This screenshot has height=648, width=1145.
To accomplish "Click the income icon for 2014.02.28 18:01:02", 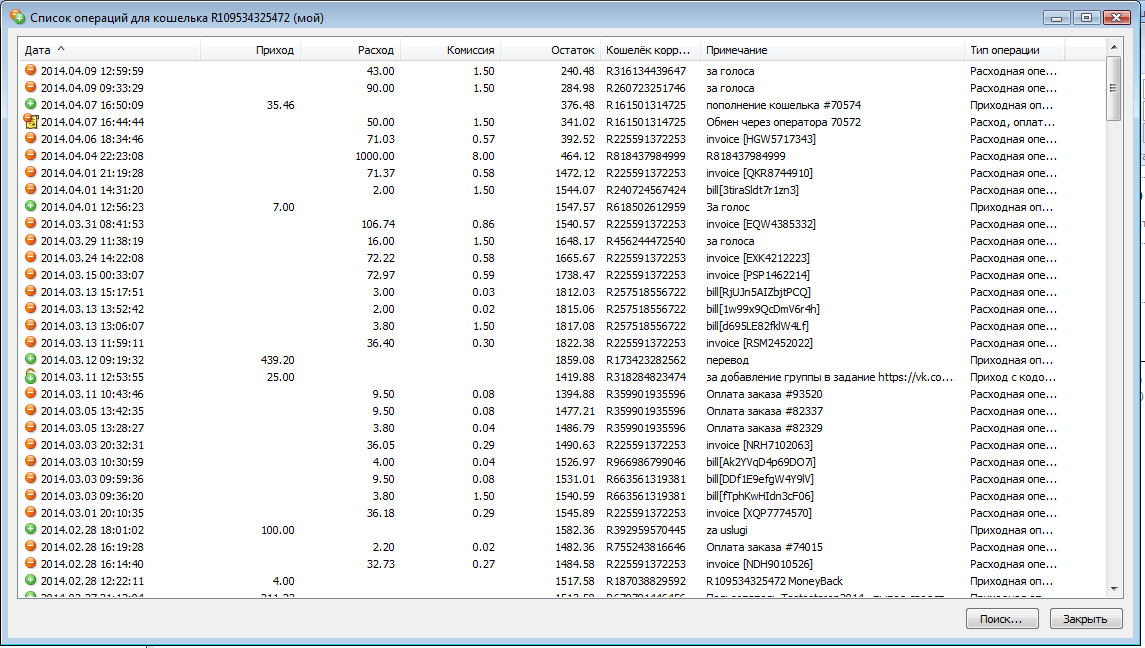I will pos(30,529).
